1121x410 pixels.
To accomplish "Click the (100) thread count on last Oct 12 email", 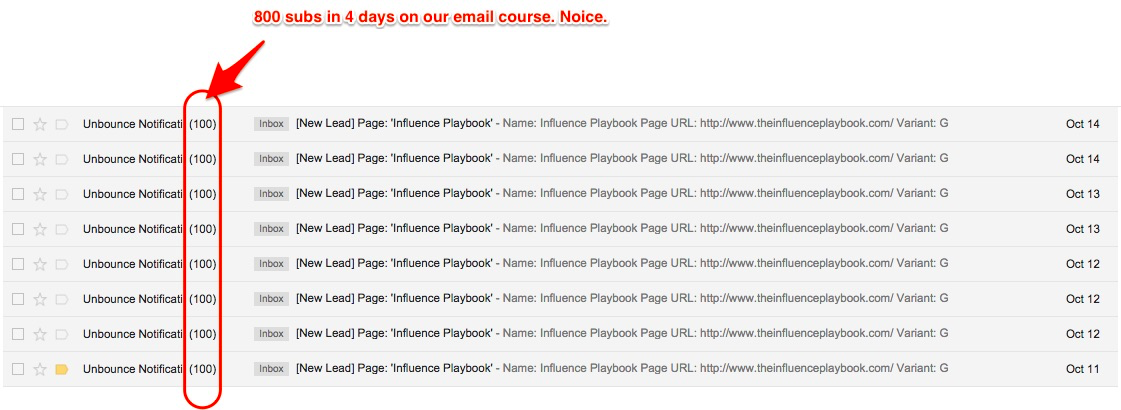I will tap(203, 334).
